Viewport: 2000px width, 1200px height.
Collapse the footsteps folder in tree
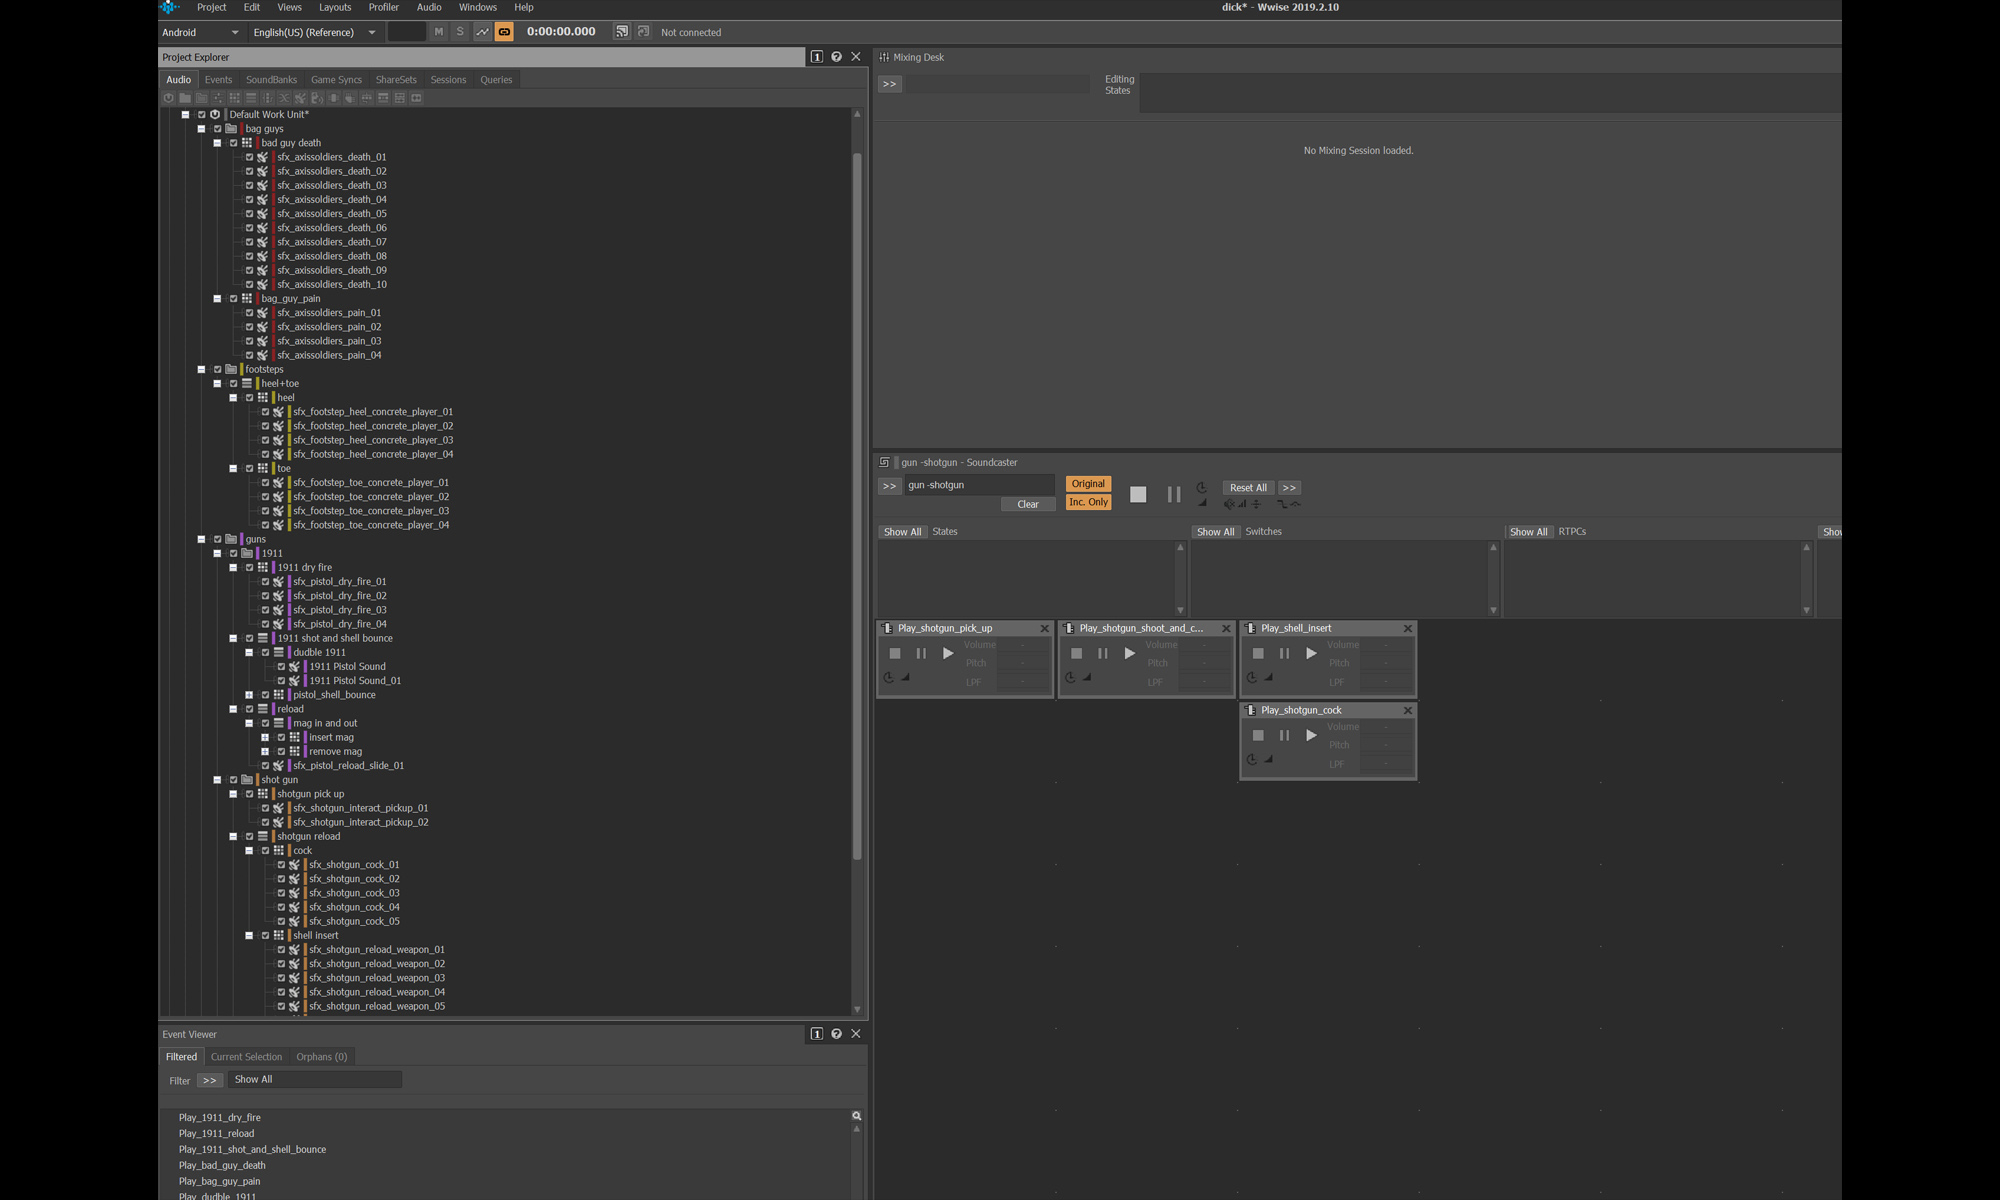point(201,370)
